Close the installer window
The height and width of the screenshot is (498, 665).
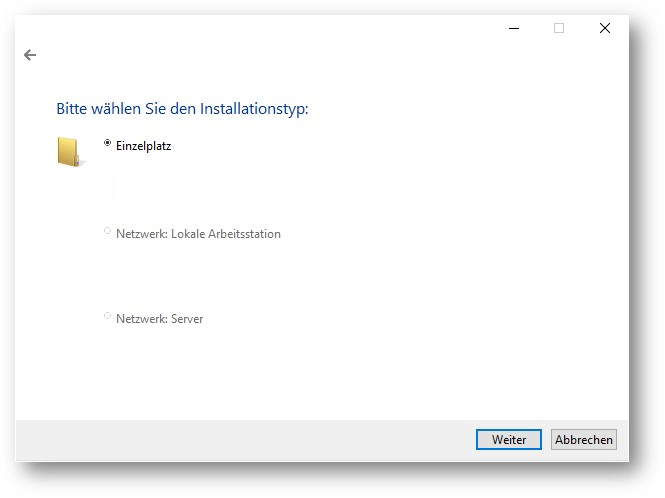click(605, 28)
